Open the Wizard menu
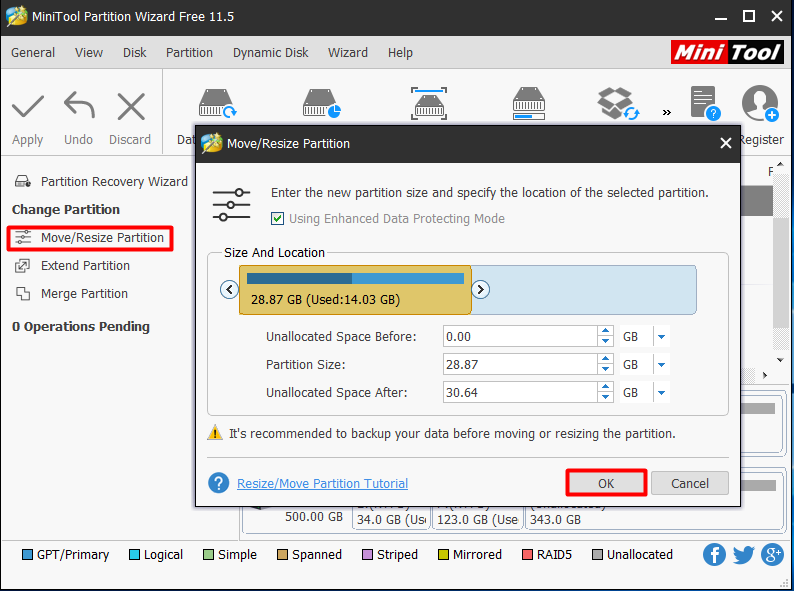The height and width of the screenshot is (591, 794). 348,53
